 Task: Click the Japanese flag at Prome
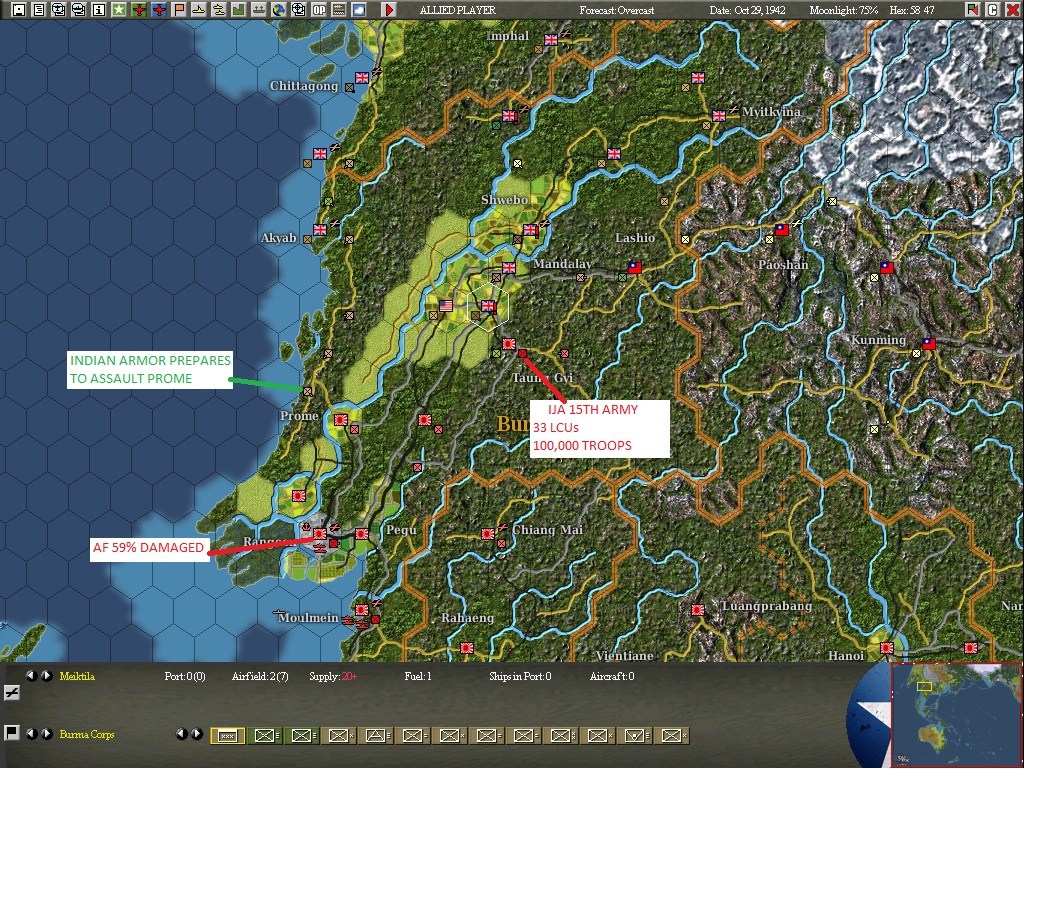point(341,420)
